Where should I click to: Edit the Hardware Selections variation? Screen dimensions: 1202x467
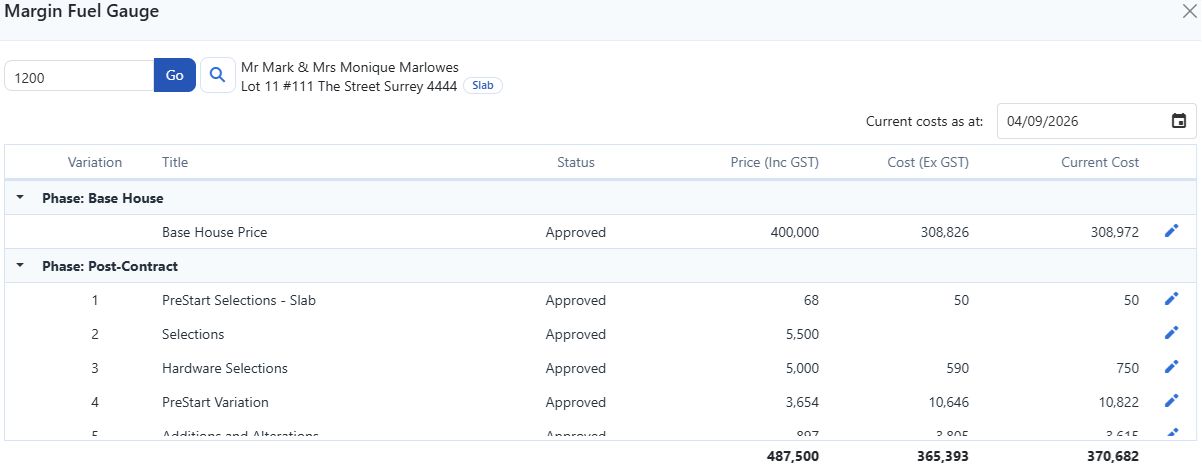(1172, 367)
